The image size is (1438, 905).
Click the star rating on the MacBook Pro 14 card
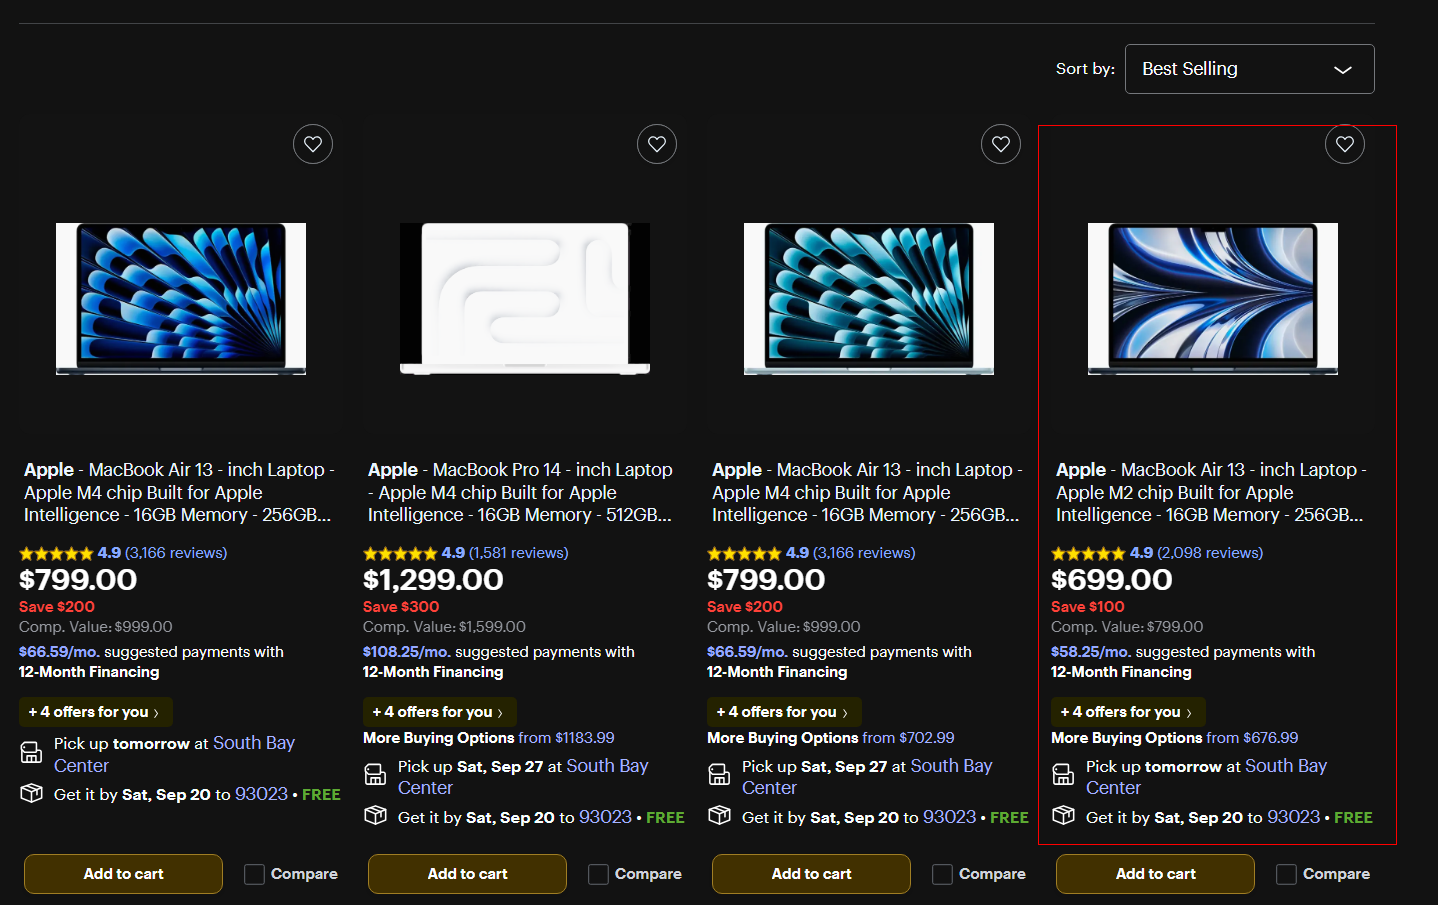pos(400,553)
